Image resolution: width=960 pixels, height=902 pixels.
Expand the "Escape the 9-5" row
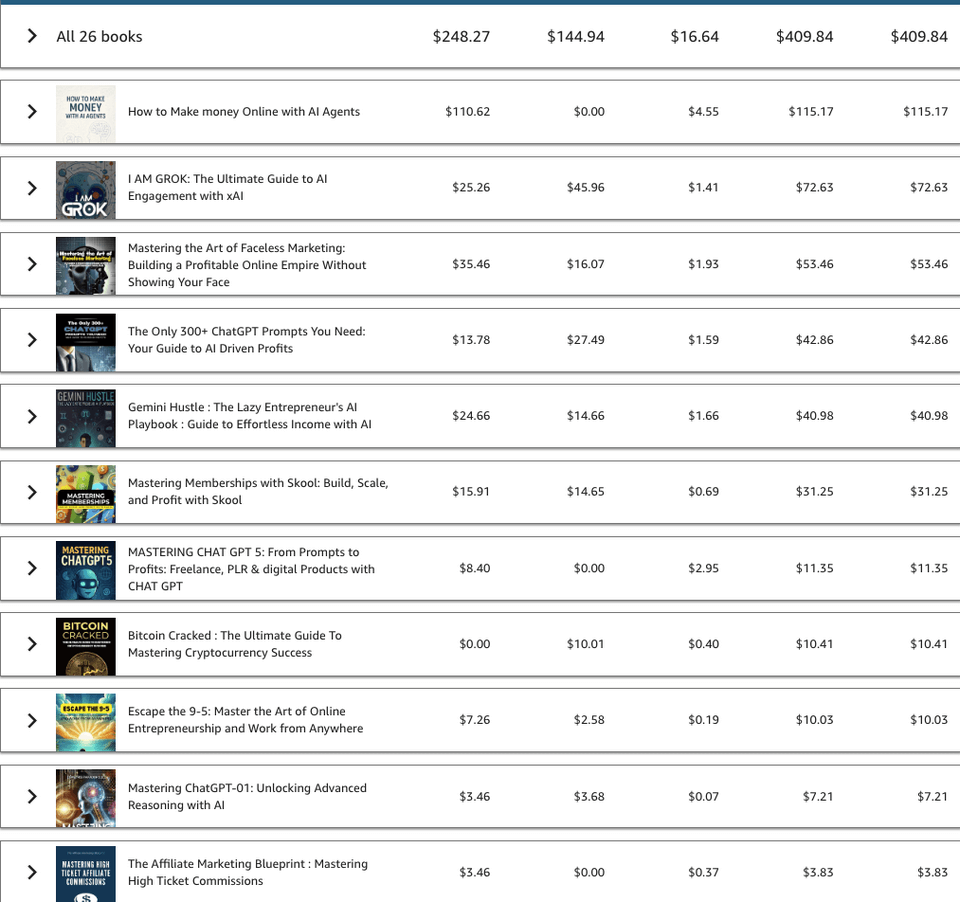[31, 720]
